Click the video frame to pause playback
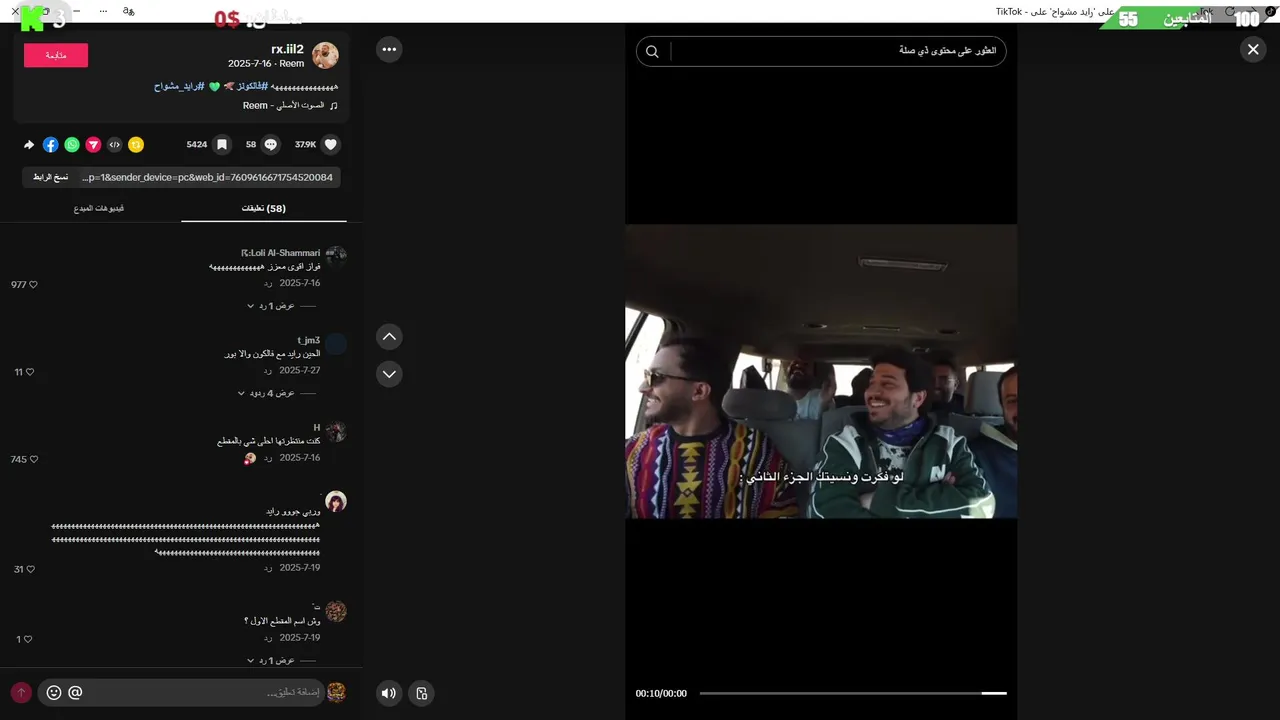The width and height of the screenshot is (1280, 720). point(821,371)
